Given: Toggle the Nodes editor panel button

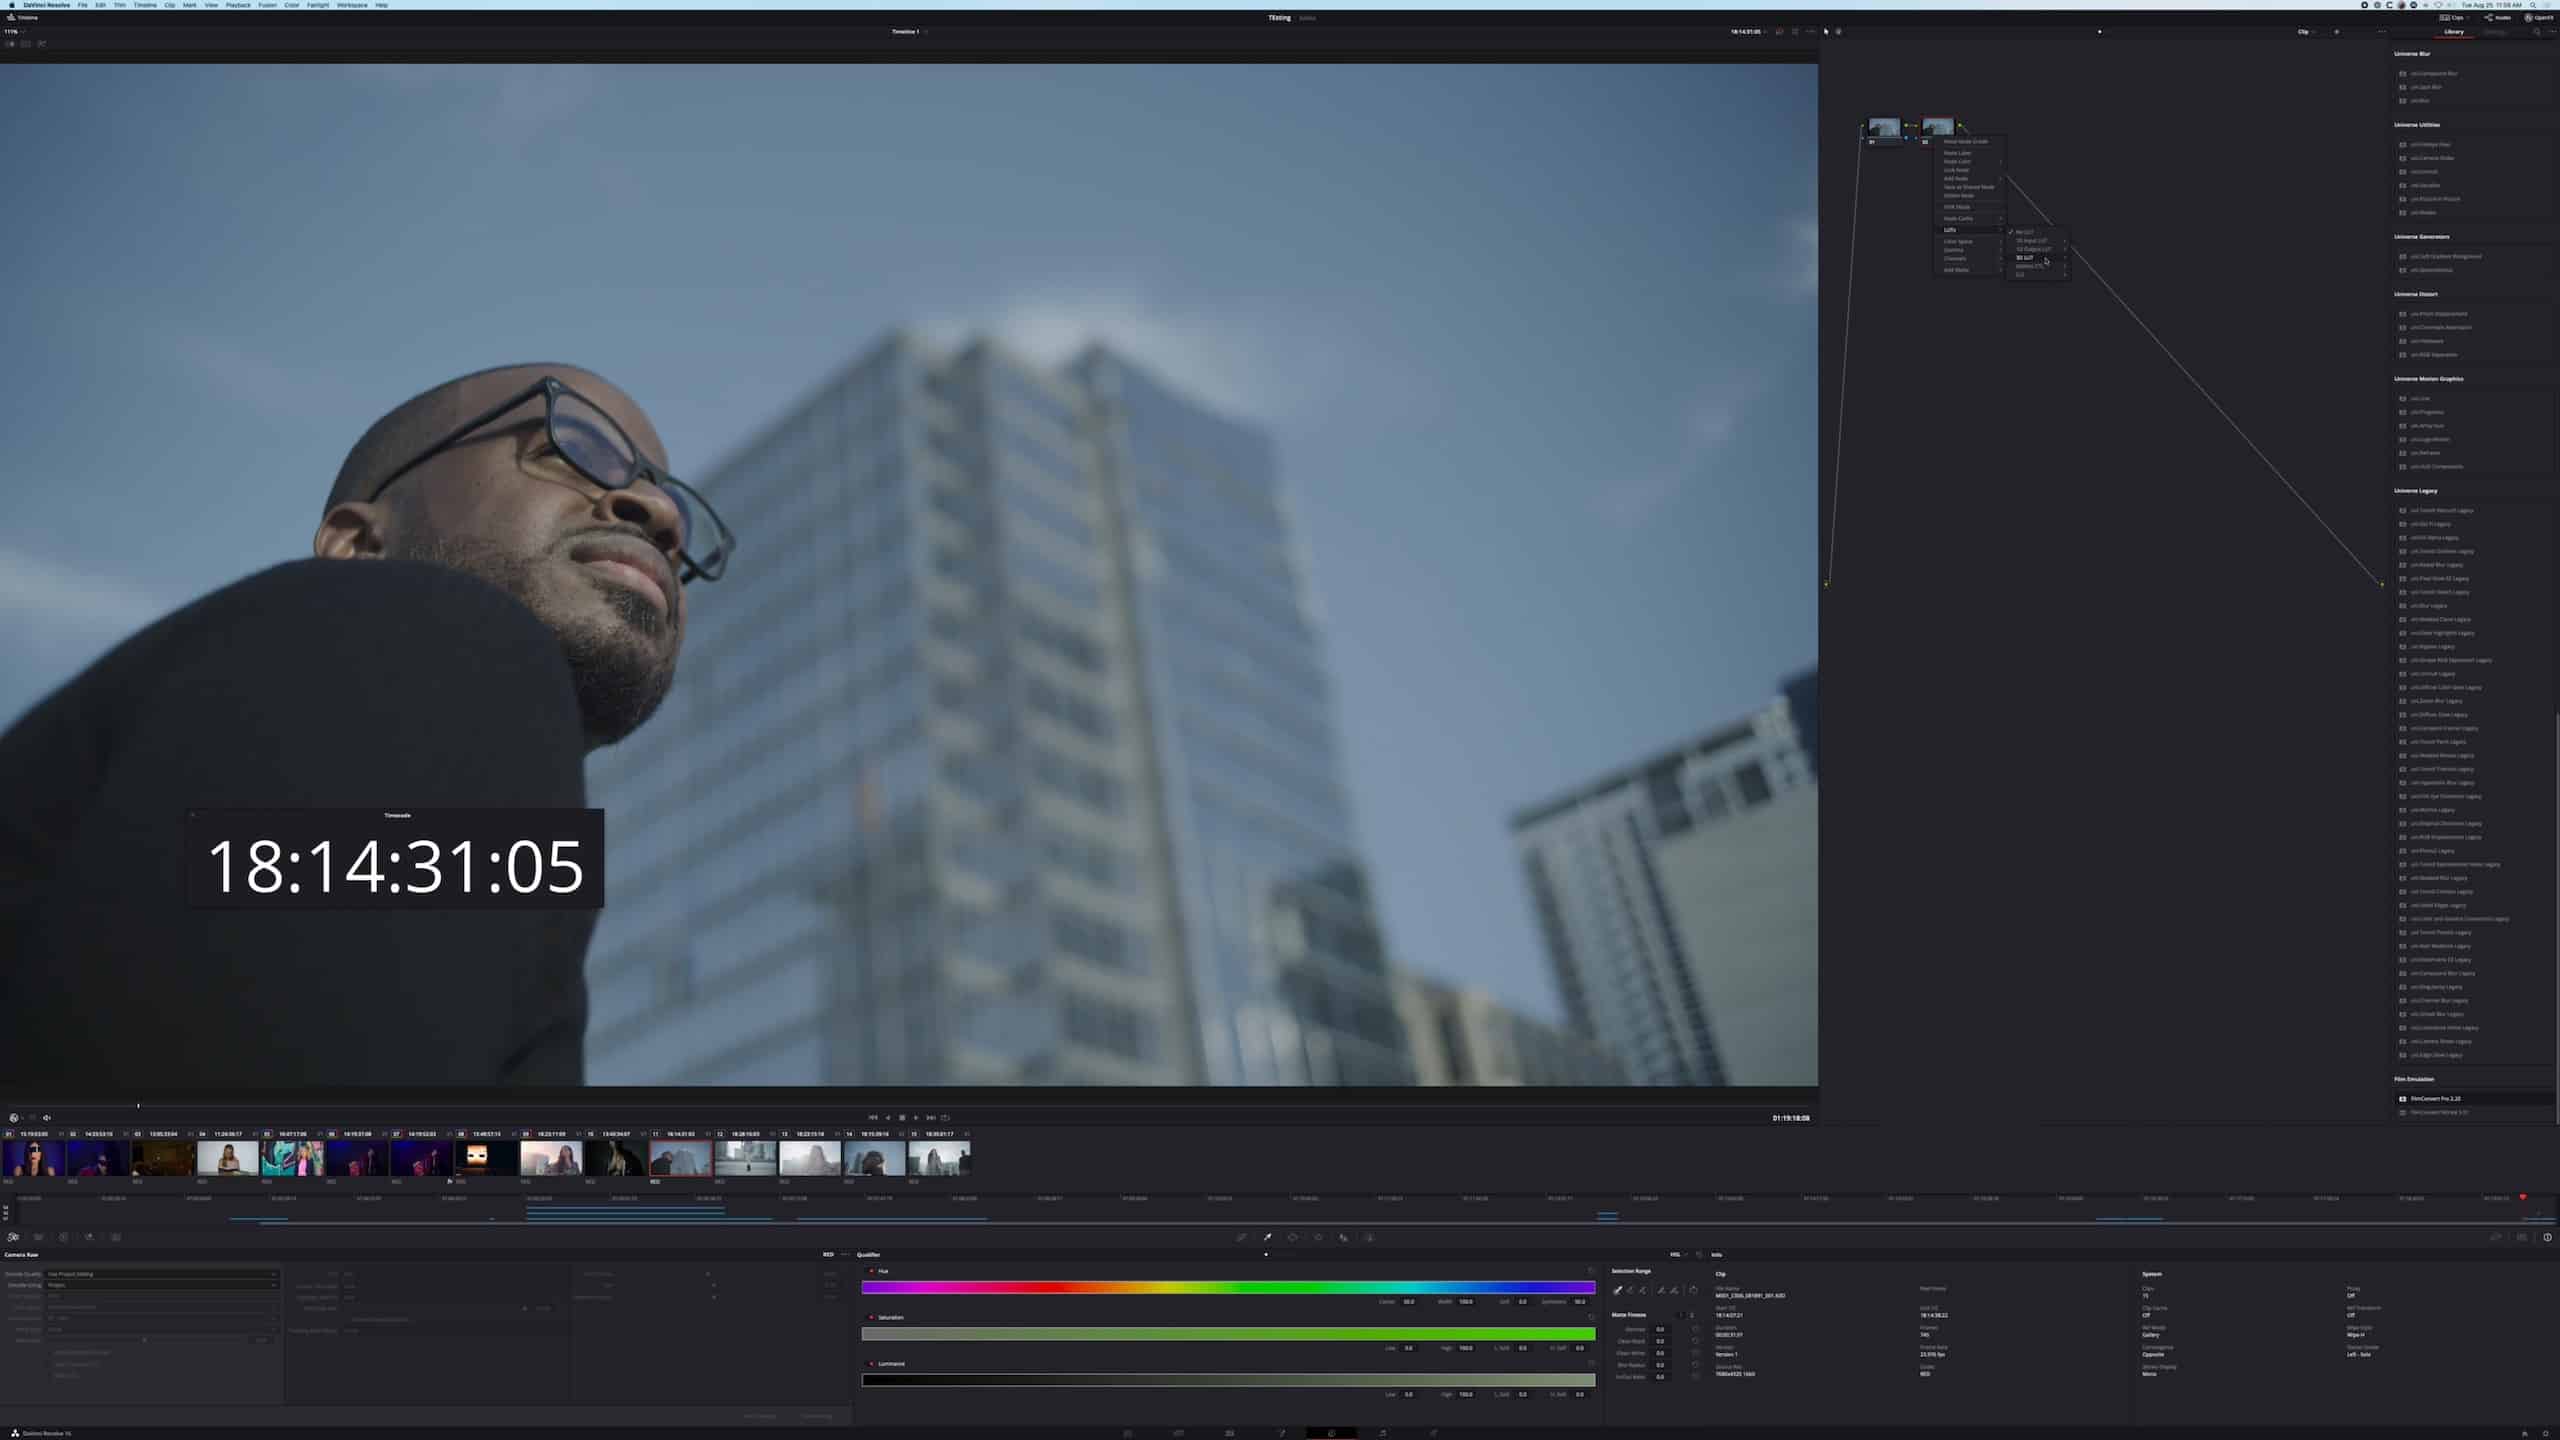Looking at the screenshot, I should [2496, 18].
